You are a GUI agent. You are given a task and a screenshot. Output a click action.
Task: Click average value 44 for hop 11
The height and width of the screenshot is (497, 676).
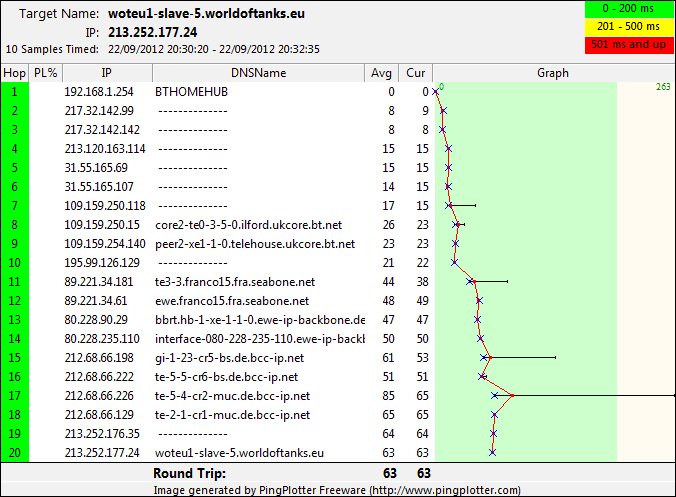[388, 282]
